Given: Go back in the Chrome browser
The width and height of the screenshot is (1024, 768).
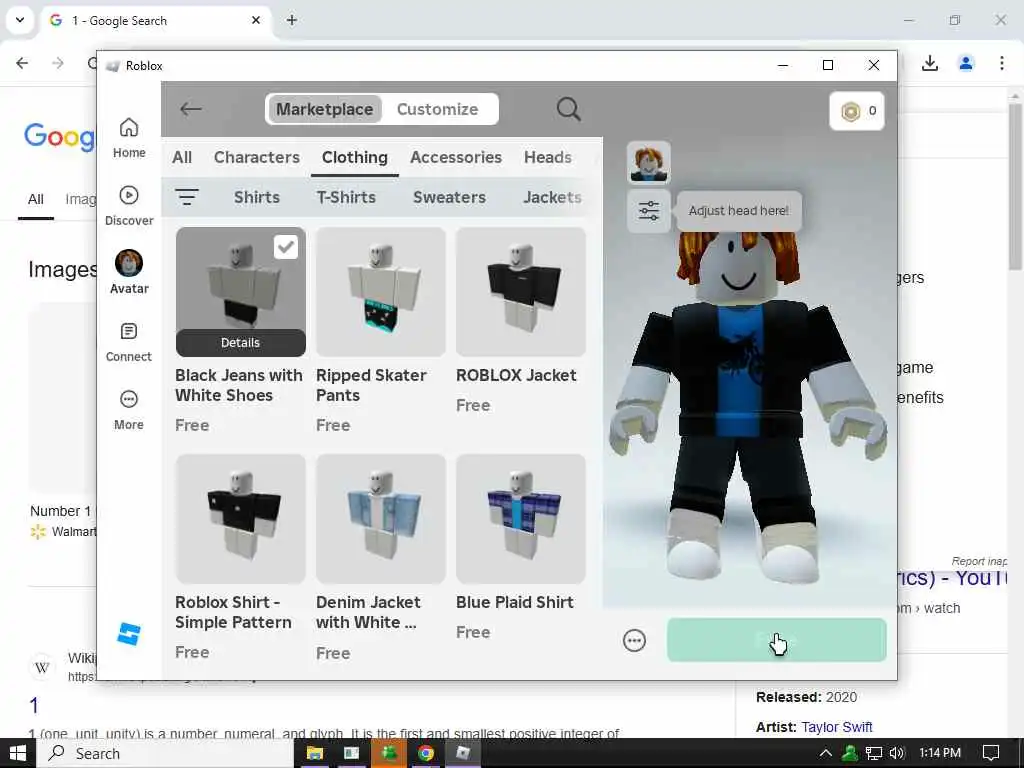Looking at the screenshot, I should point(22,63).
